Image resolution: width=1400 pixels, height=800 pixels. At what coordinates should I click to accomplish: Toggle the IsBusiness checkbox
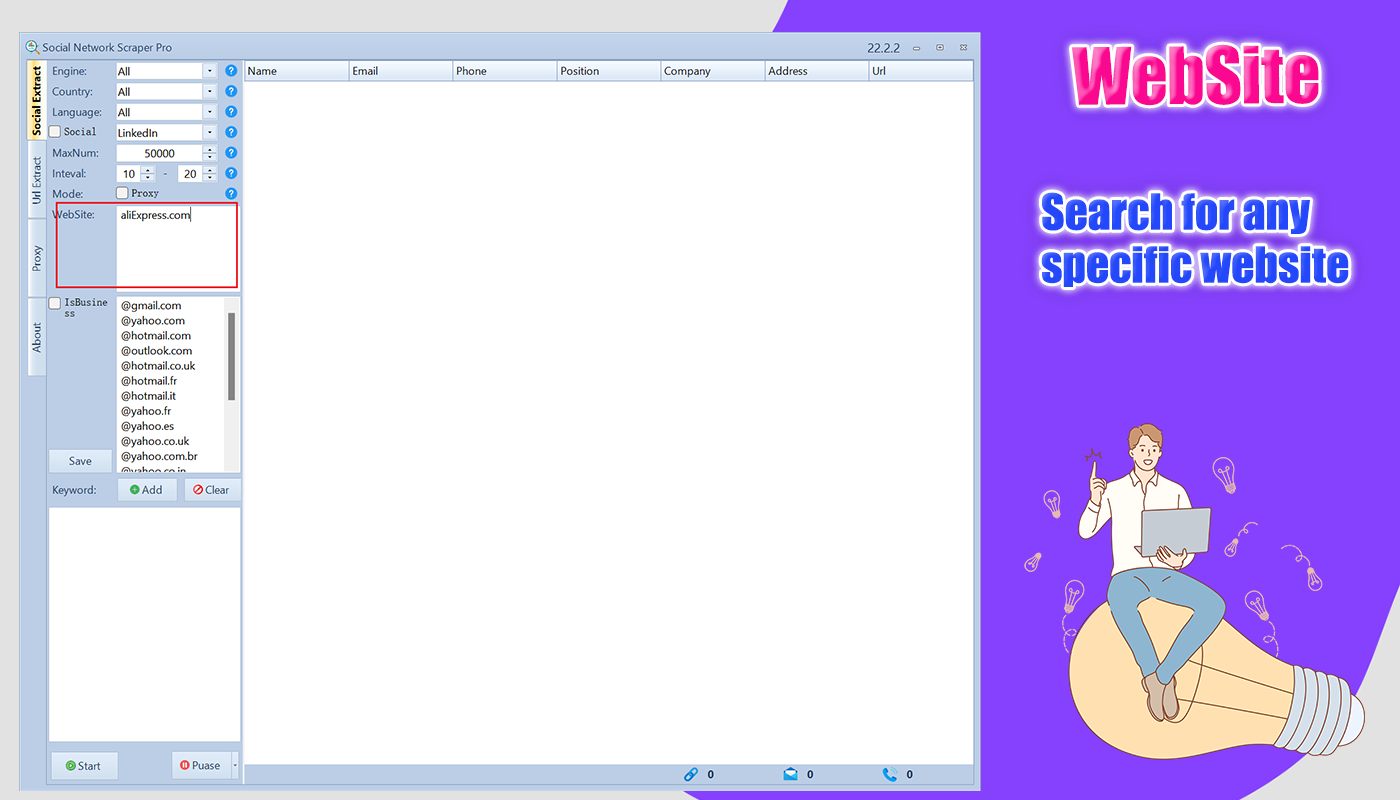pos(55,301)
